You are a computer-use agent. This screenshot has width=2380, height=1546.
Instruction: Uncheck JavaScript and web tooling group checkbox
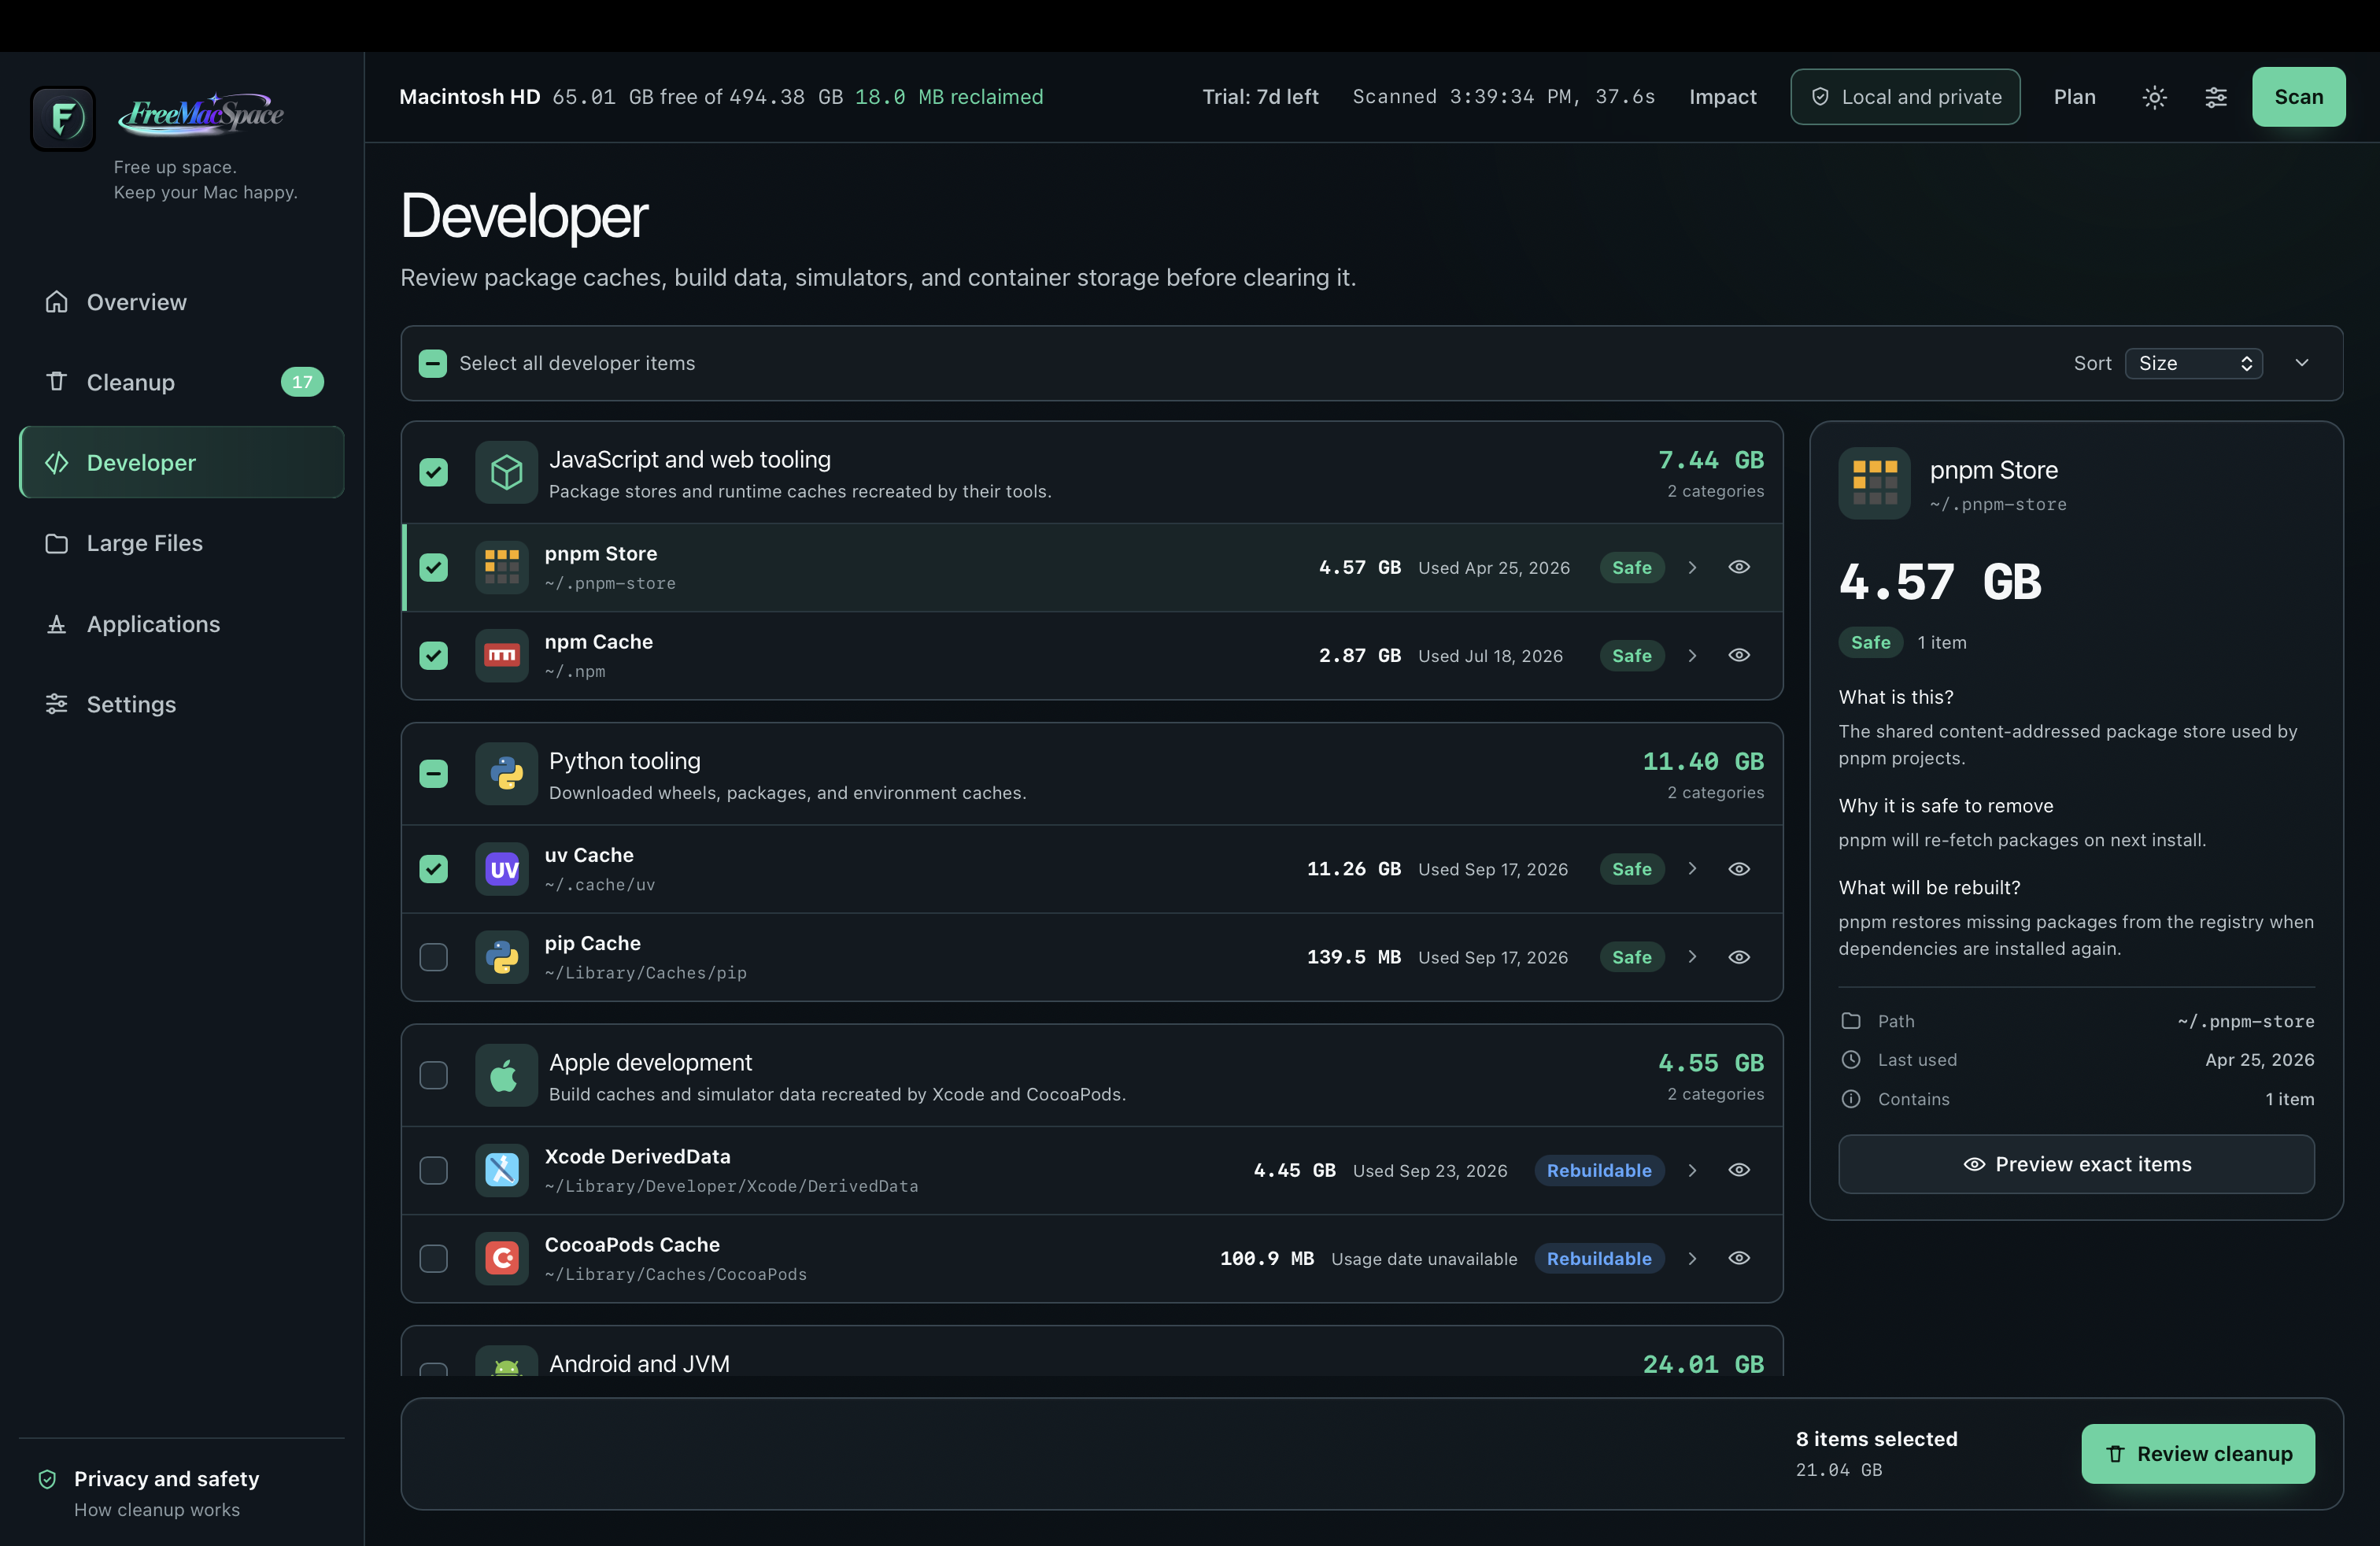tap(433, 472)
